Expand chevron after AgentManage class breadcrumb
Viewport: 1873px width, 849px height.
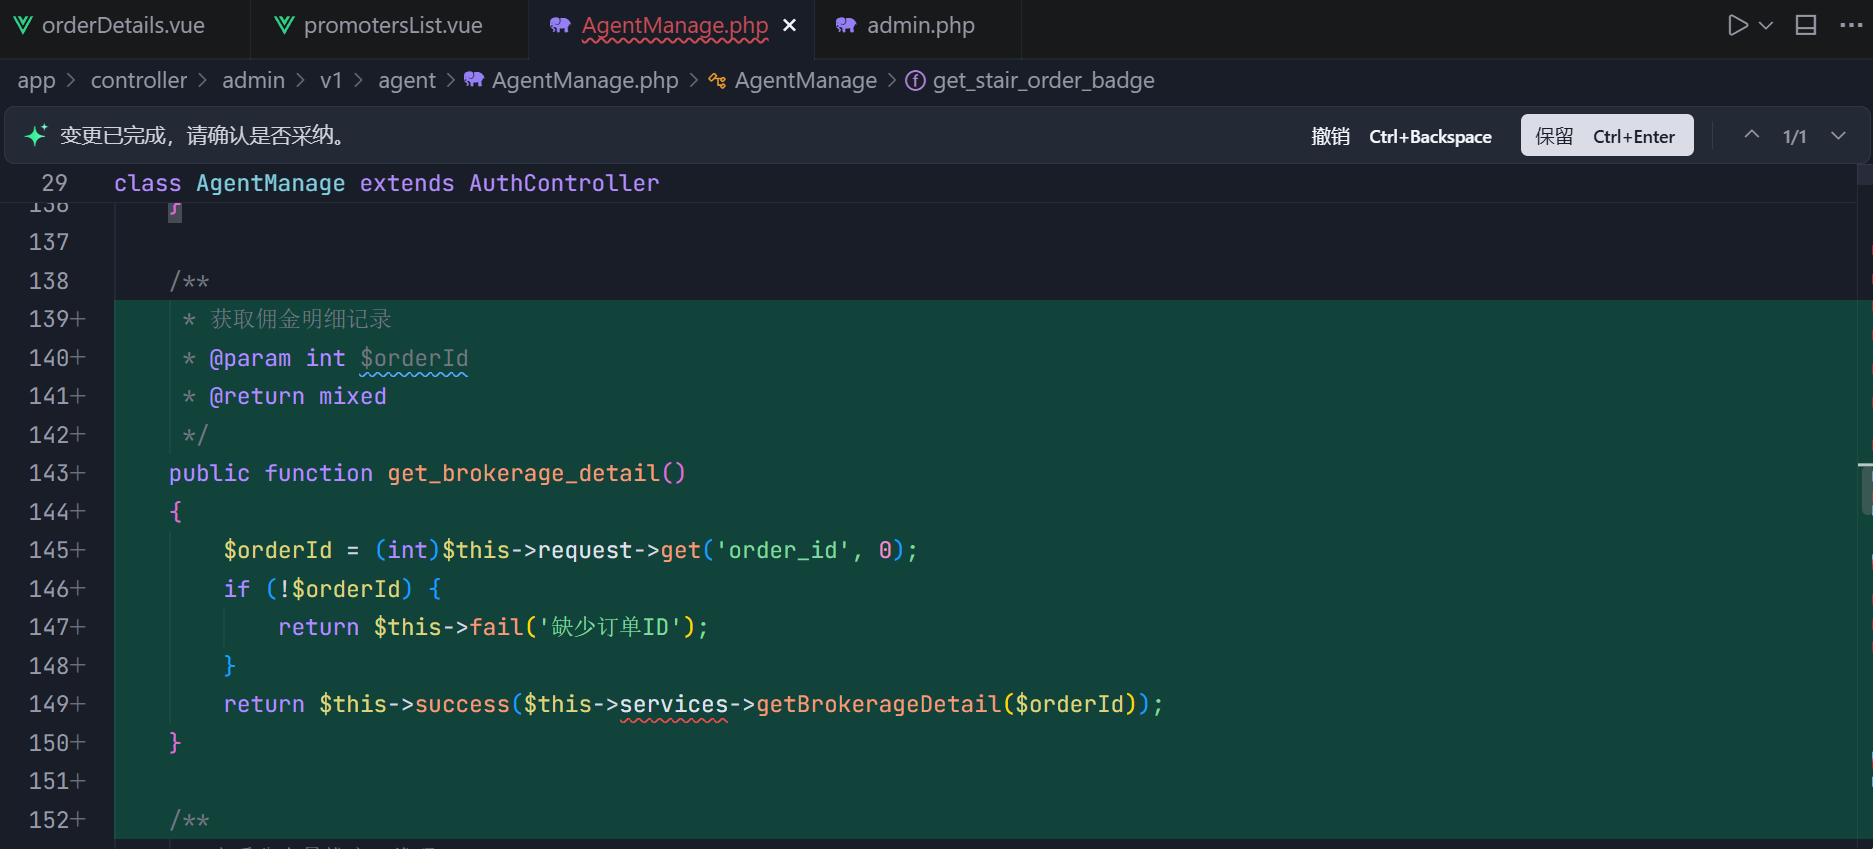pyautogui.click(x=892, y=81)
